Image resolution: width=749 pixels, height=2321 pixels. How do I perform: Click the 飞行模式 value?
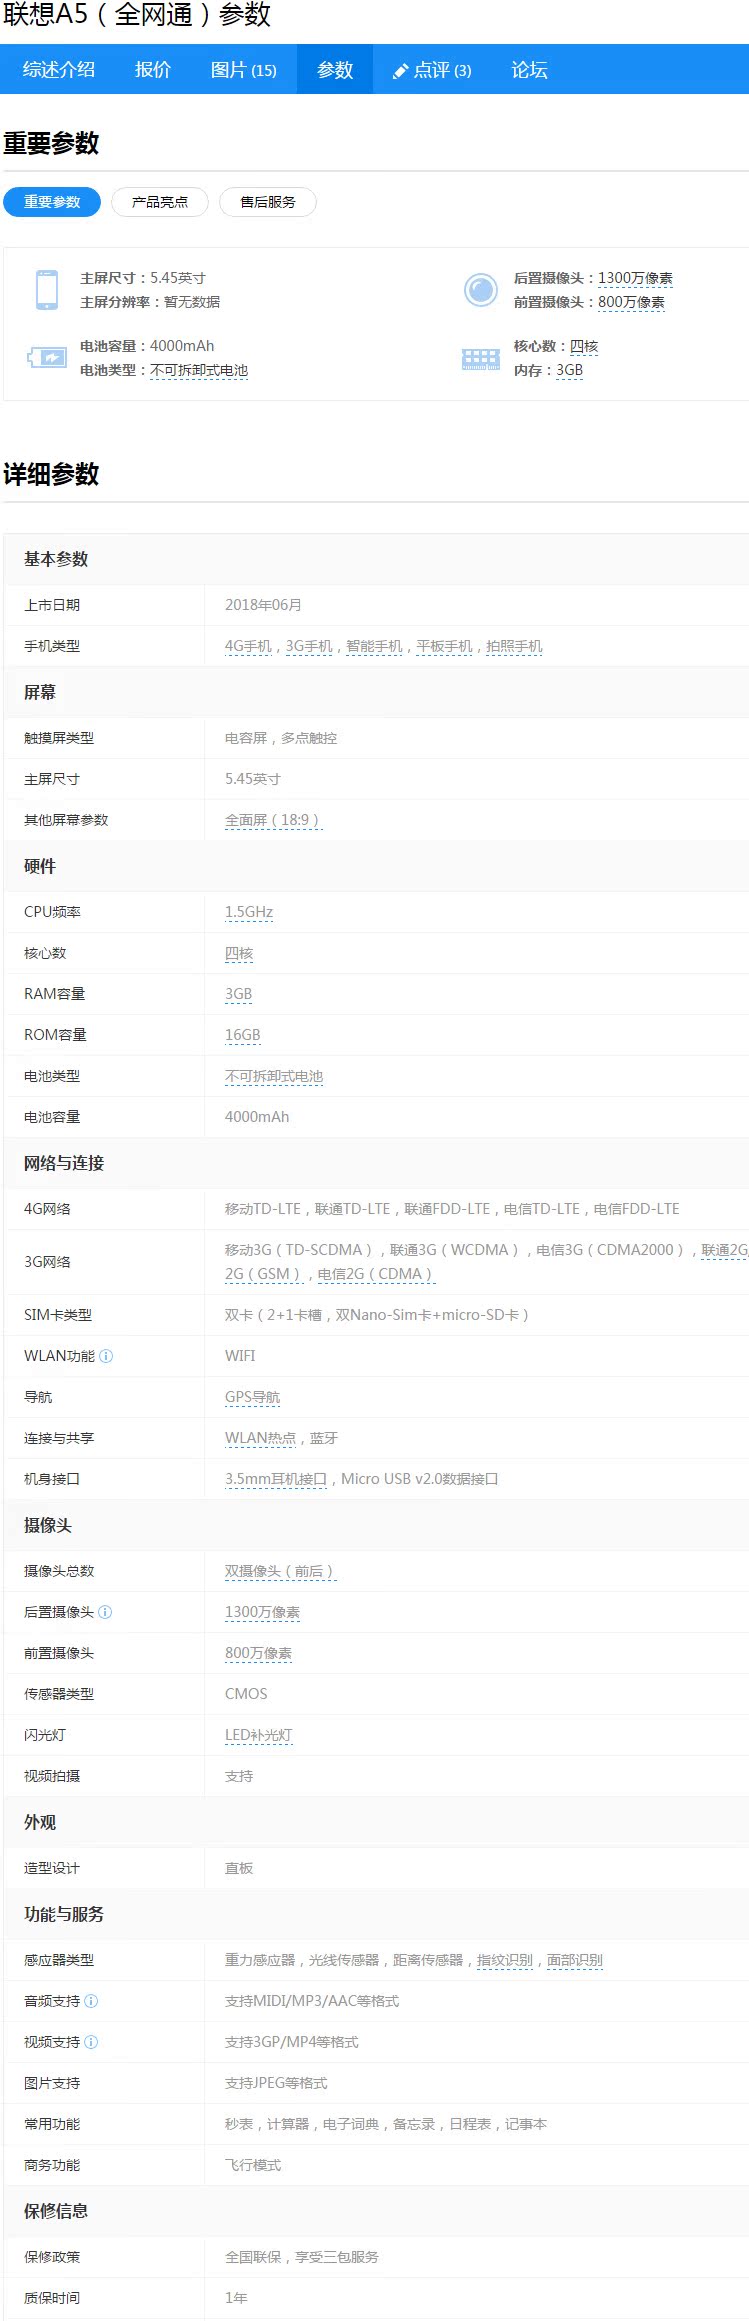point(253,2165)
